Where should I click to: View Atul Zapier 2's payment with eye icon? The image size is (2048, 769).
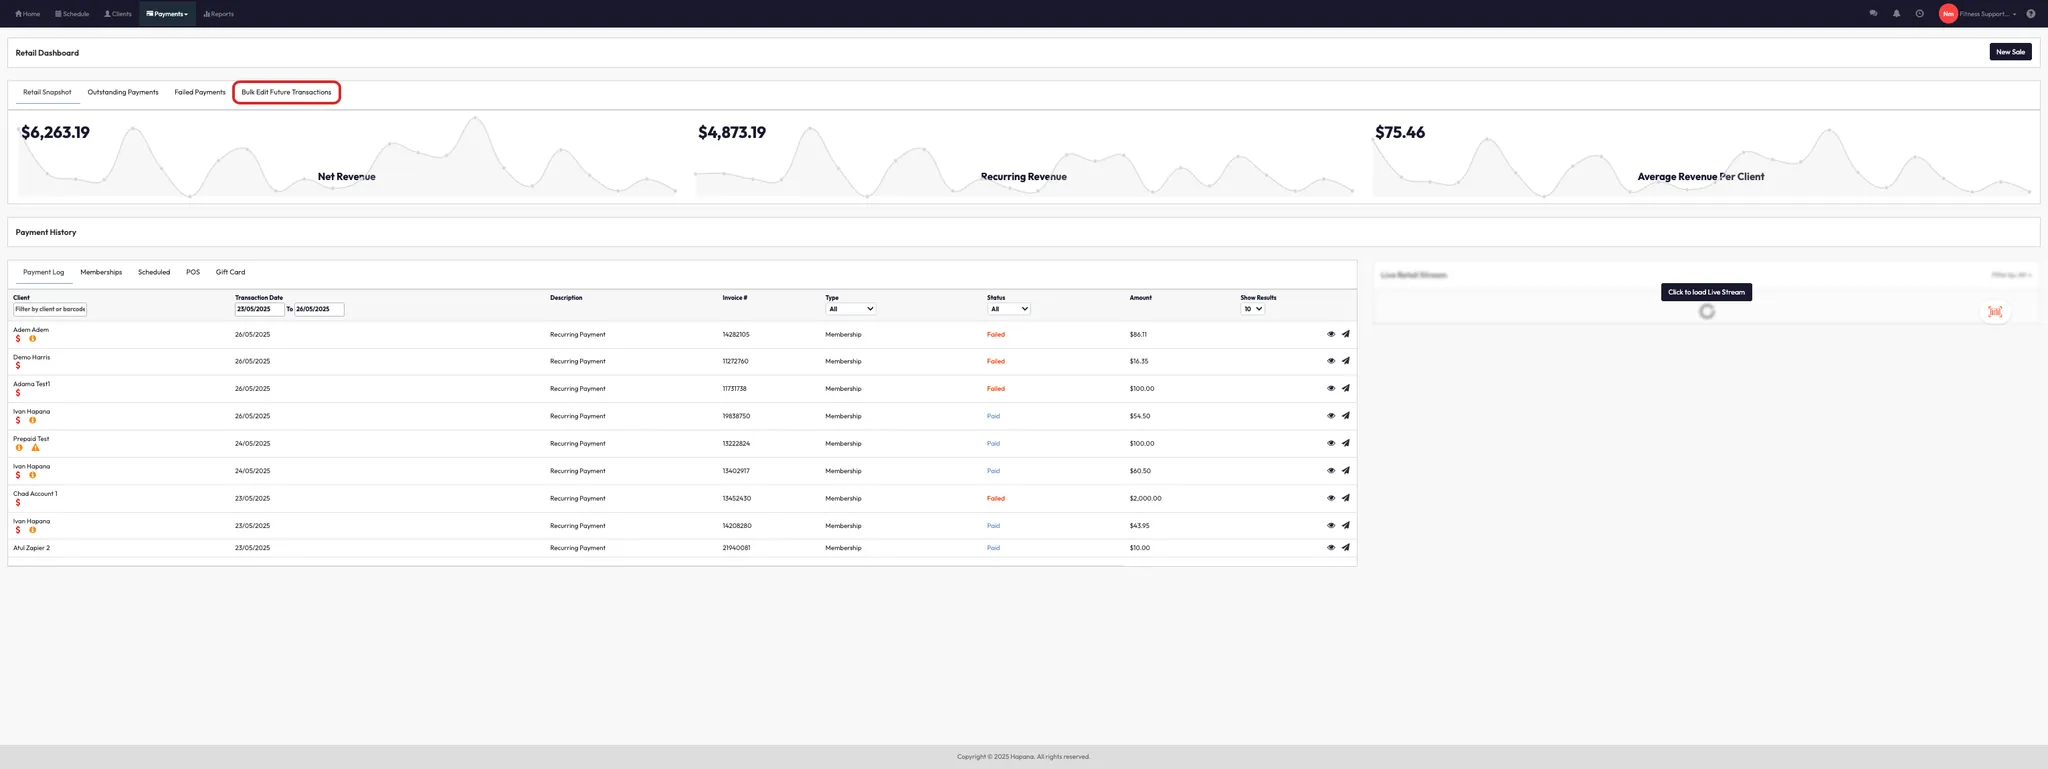pyautogui.click(x=1331, y=548)
